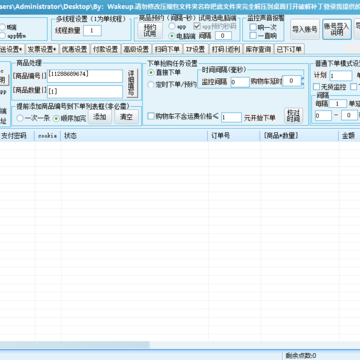Tick the 一直响 alarm checkbox
360x360 pixels.
coord(253,36)
